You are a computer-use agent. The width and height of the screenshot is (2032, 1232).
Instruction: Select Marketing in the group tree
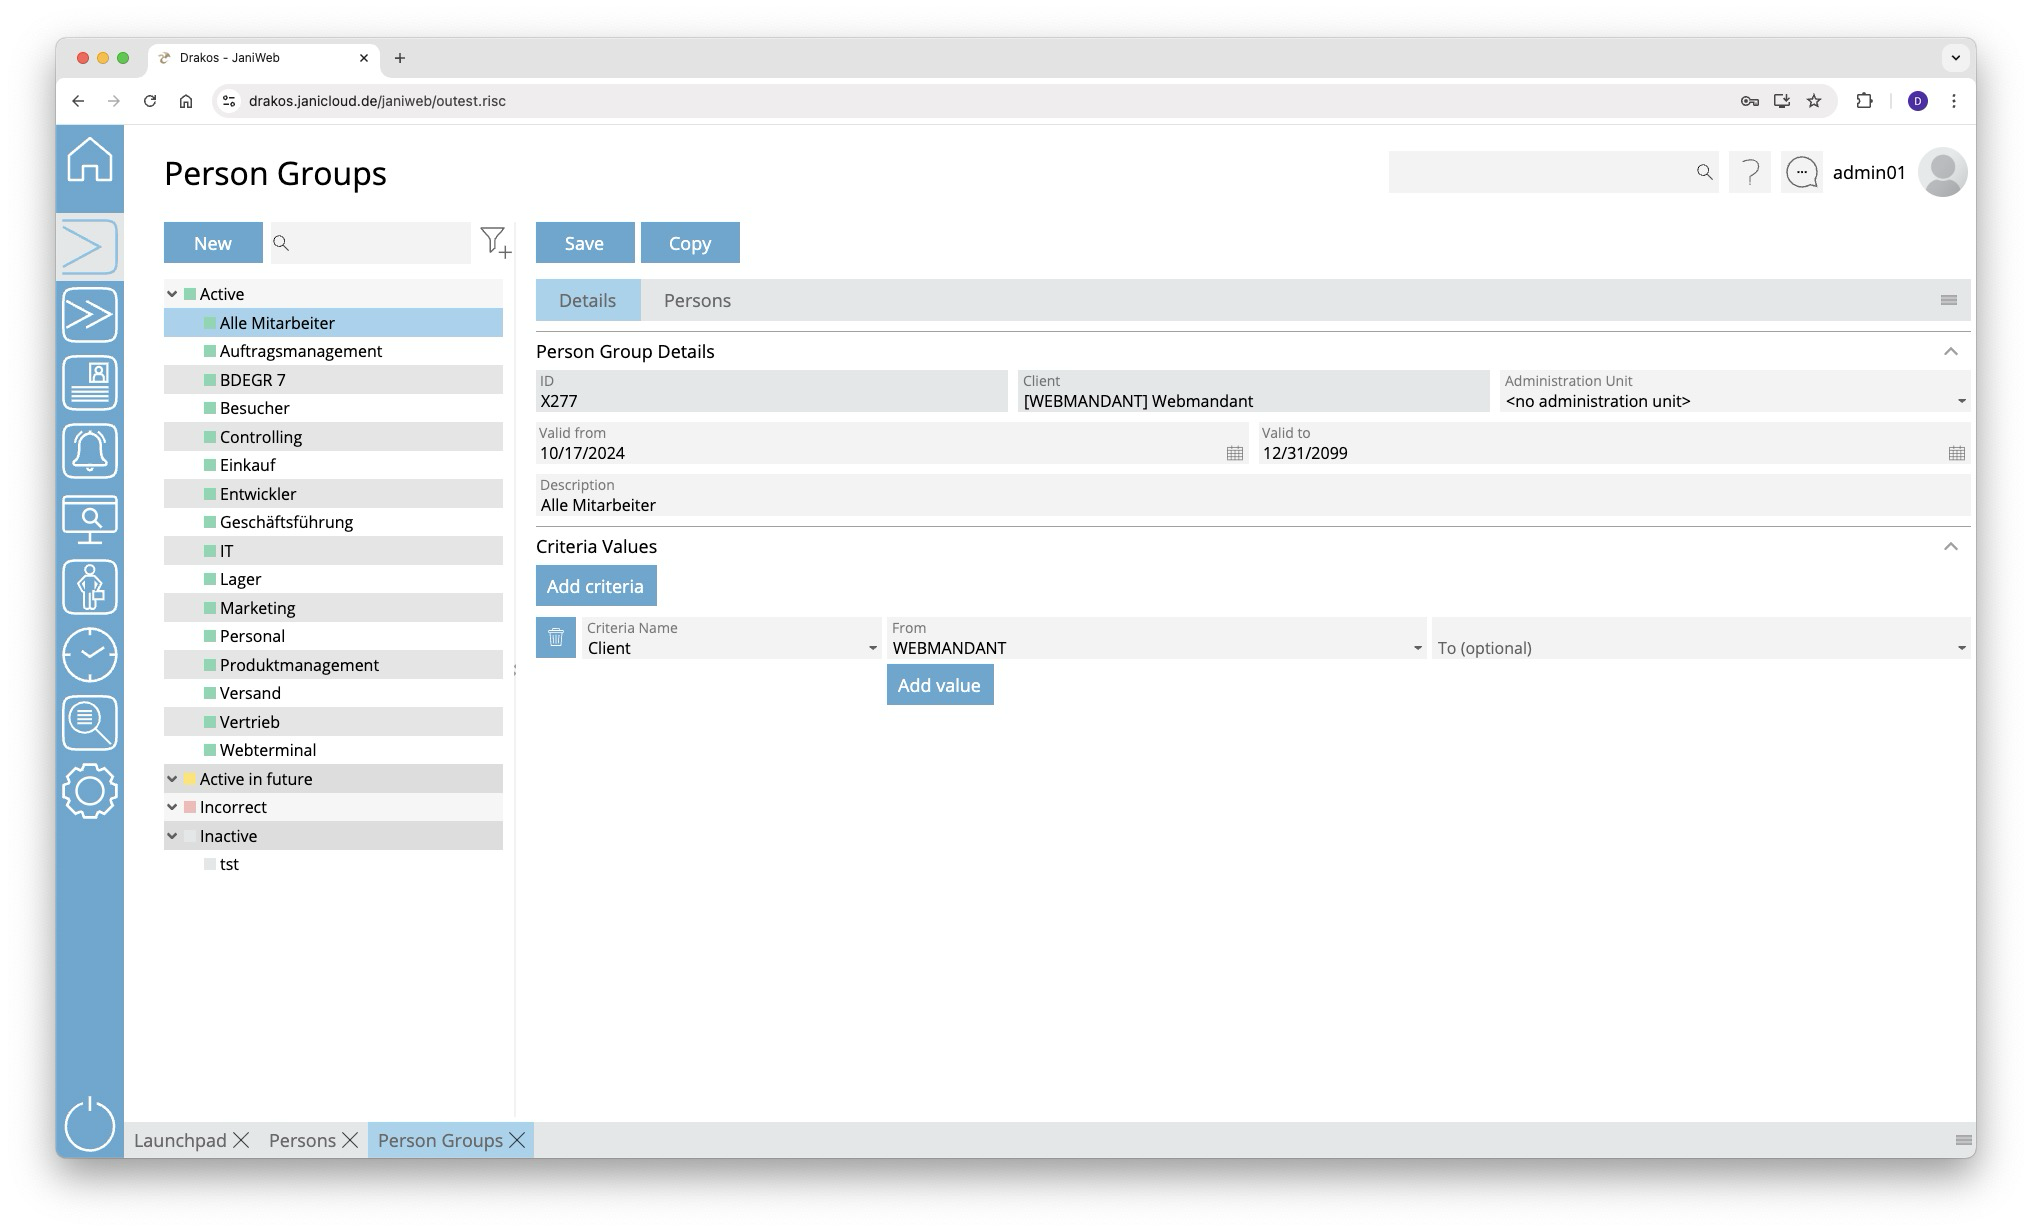pyautogui.click(x=257, y=608)
